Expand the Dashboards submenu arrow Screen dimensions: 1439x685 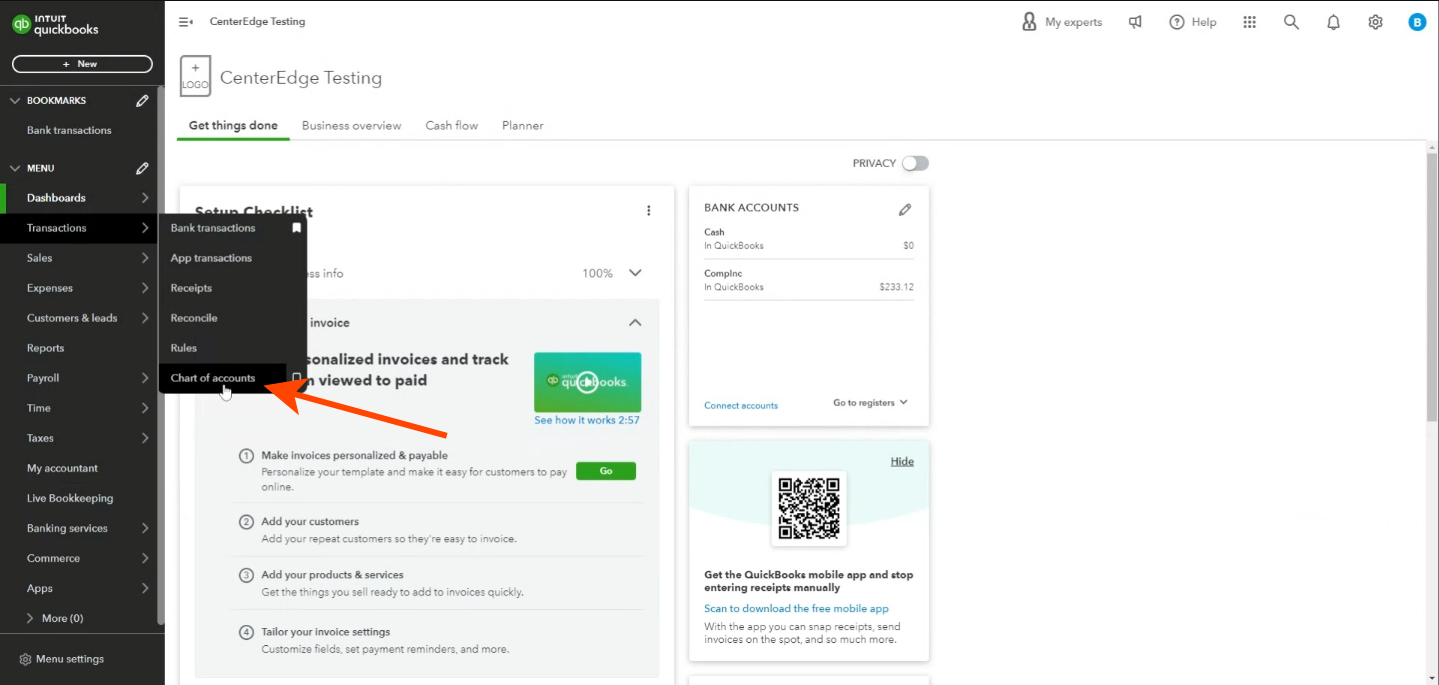(145, 198)
